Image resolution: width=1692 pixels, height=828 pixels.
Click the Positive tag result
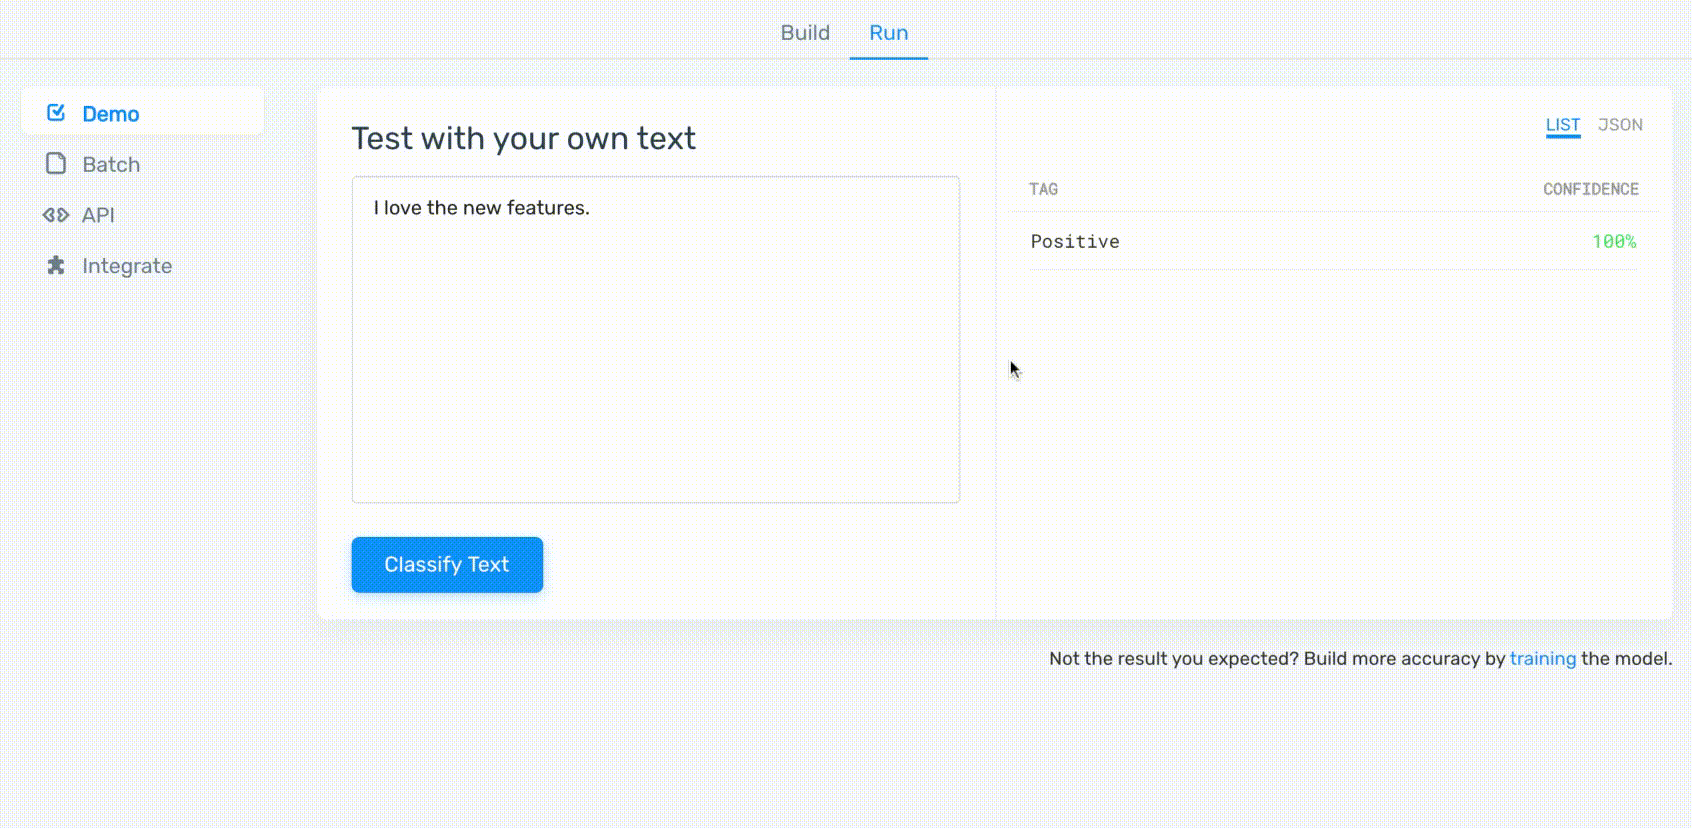coord(1075,241)
